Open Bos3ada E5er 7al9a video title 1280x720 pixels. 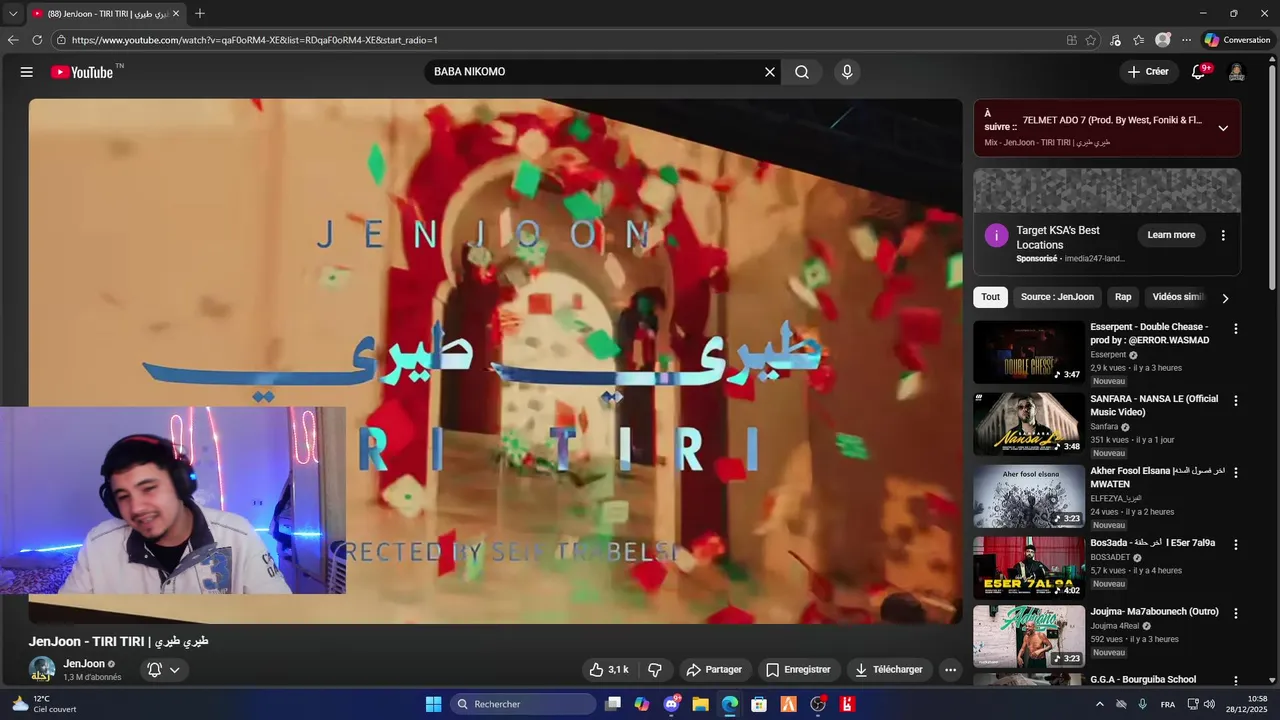pos(1152,543)
